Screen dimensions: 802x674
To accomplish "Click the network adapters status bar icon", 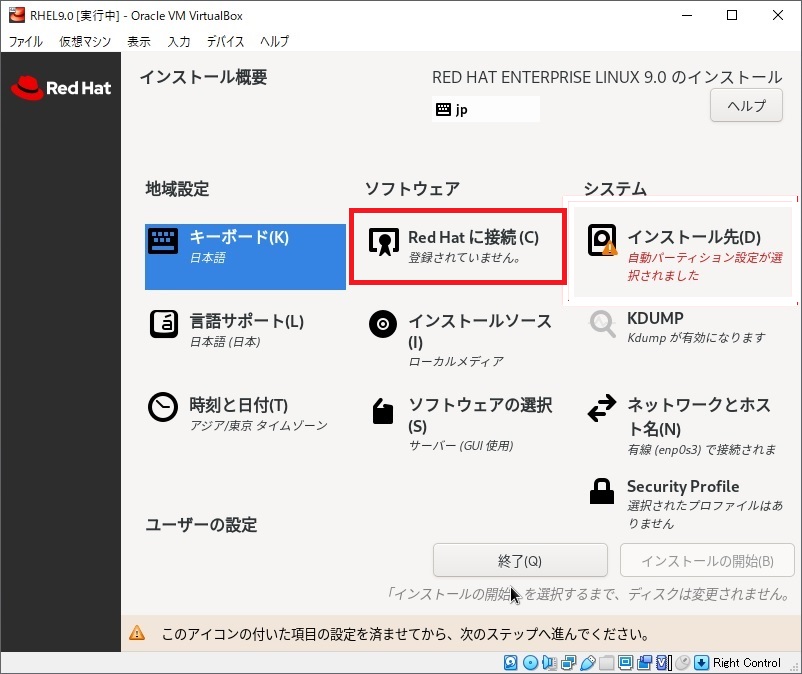I will coord(568,663).
